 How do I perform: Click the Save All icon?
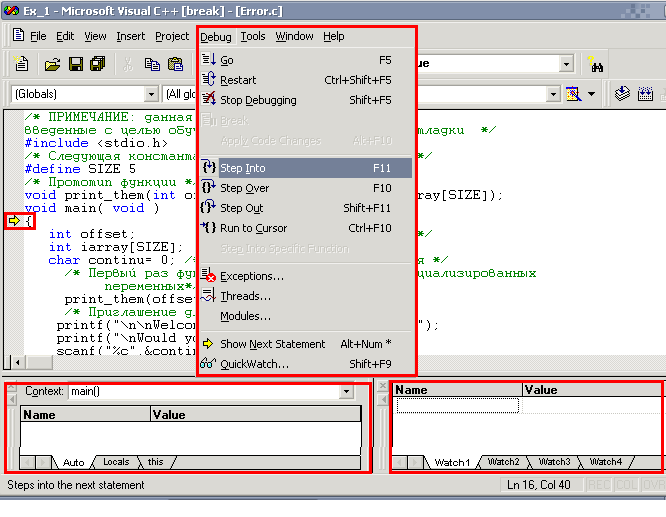pyautogui.click(x=98, y=64)
